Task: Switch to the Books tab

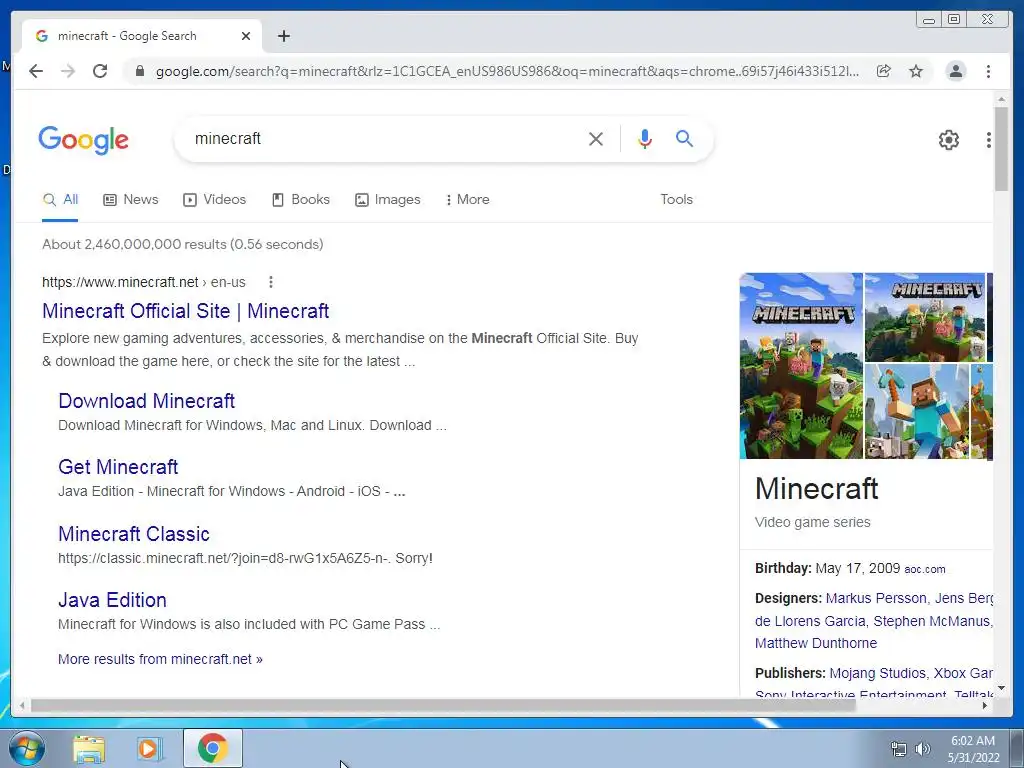Action: pos(300,200)
